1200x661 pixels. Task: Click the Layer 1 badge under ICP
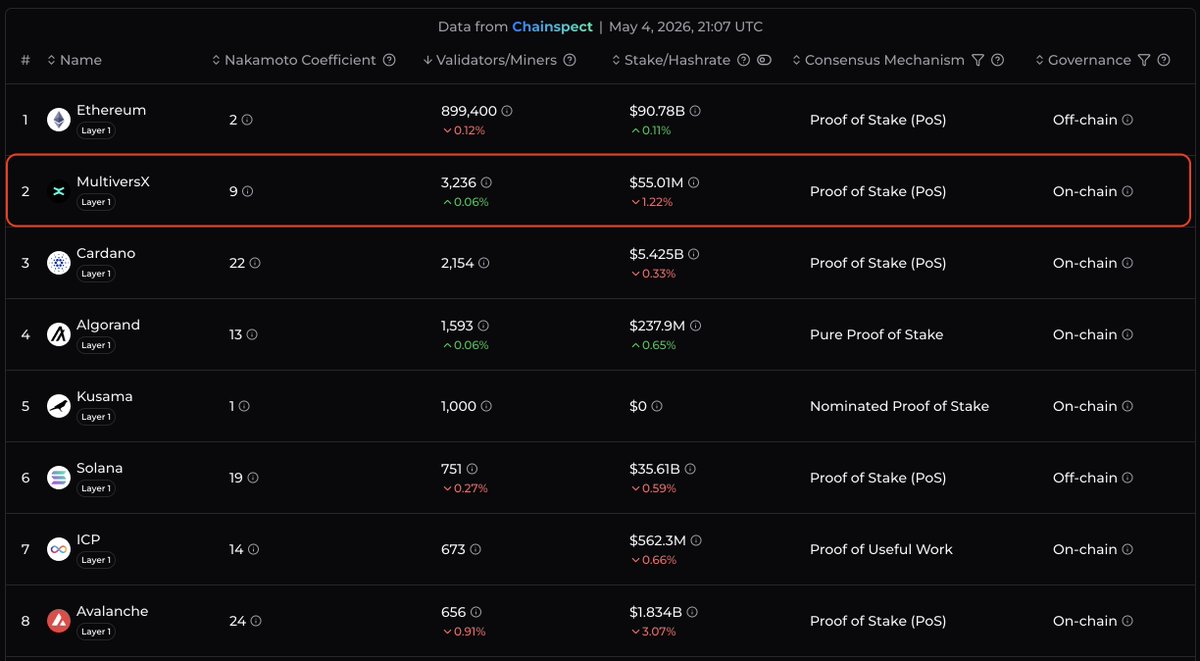96,560
